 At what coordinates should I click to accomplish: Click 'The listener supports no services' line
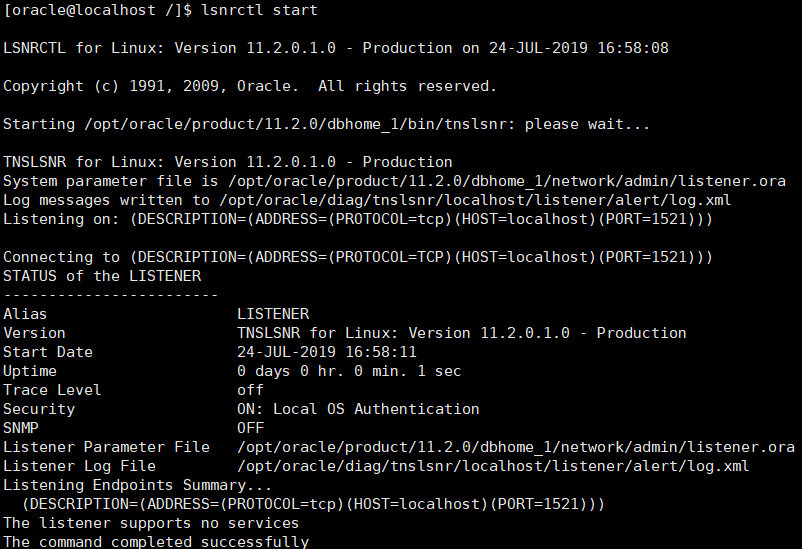pos(151,523)
